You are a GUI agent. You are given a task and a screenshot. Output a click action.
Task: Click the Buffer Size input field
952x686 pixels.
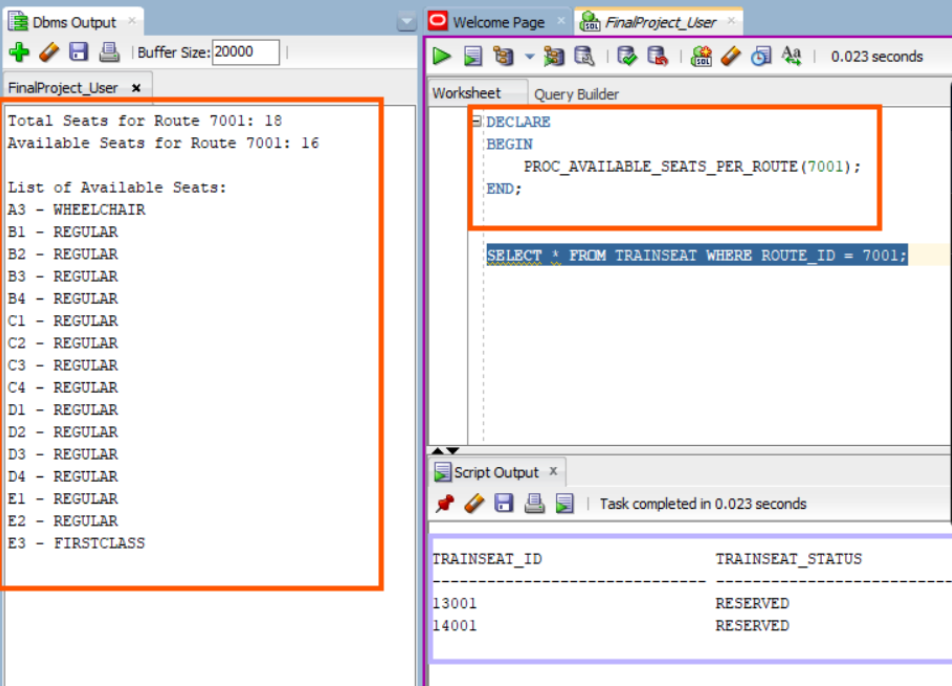tap(245, 52)
